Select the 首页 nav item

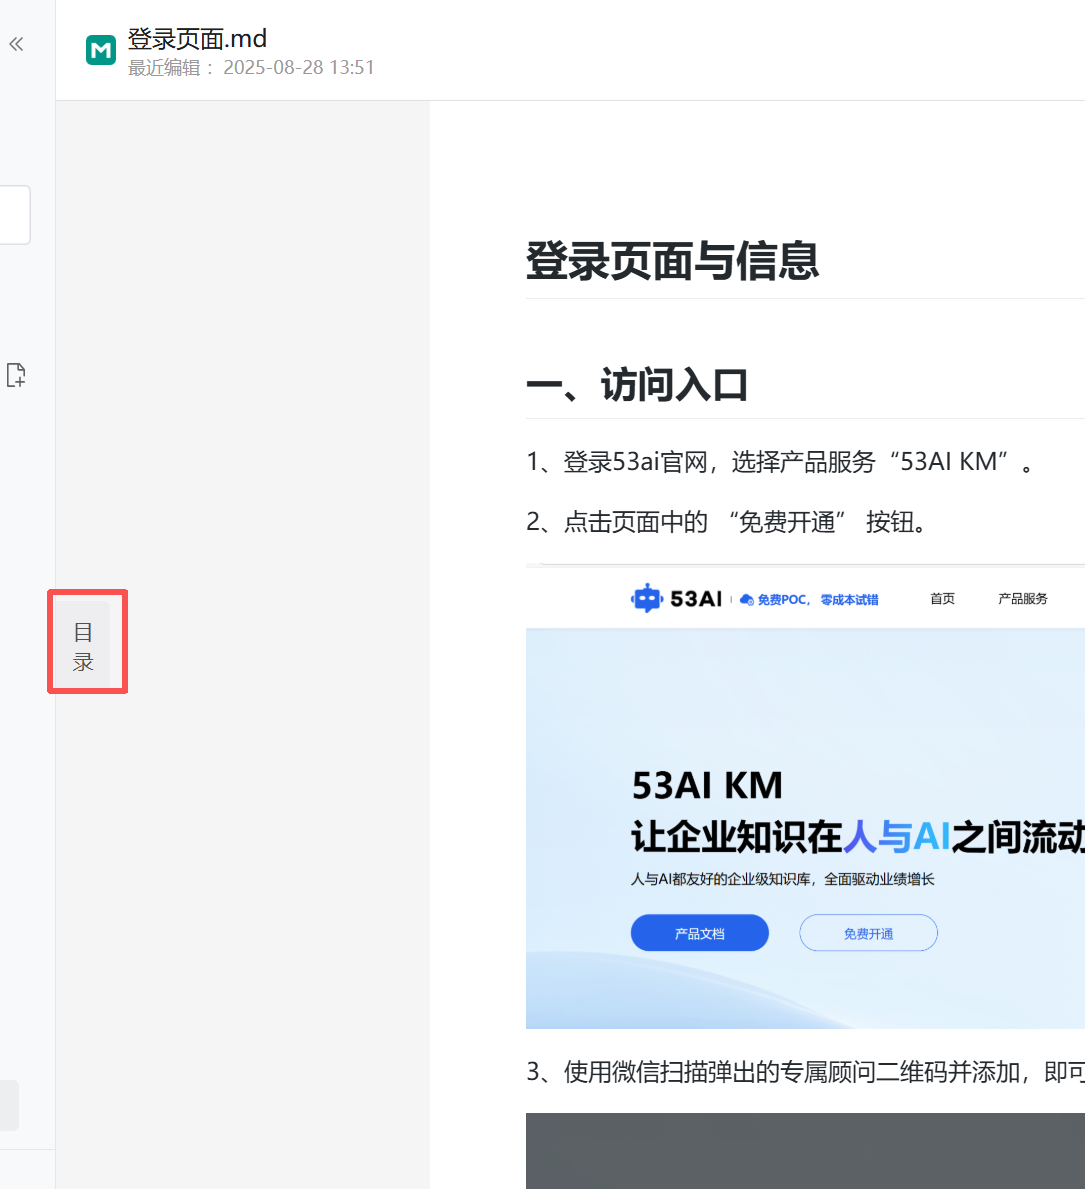pos(942,599)
